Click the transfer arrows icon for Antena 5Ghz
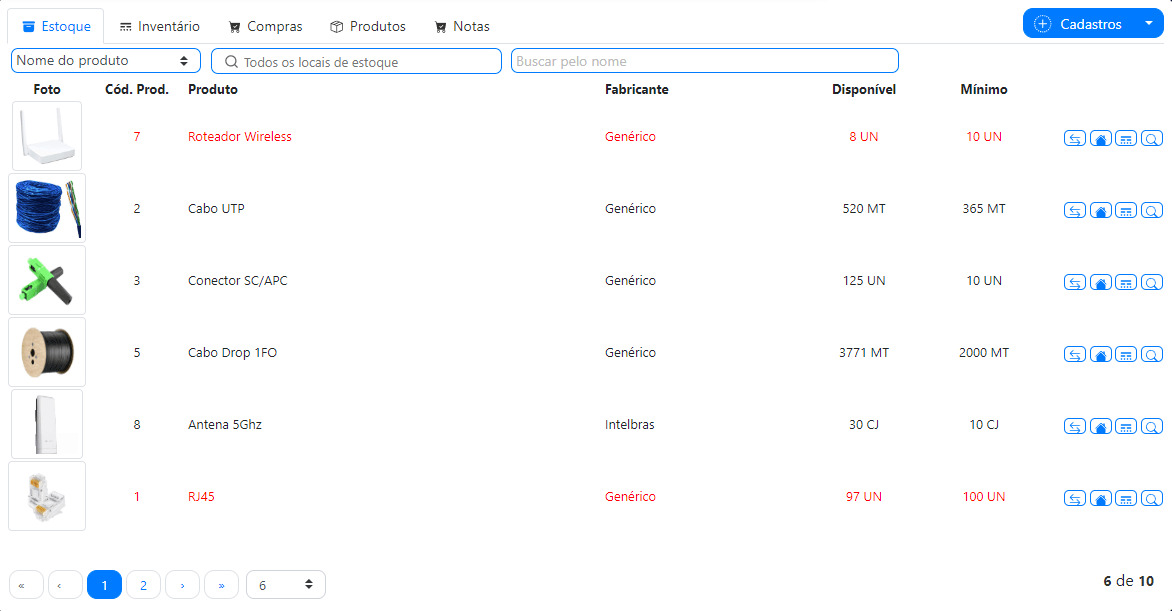Screen dimensions: 1172x611 pos(1074,427)
